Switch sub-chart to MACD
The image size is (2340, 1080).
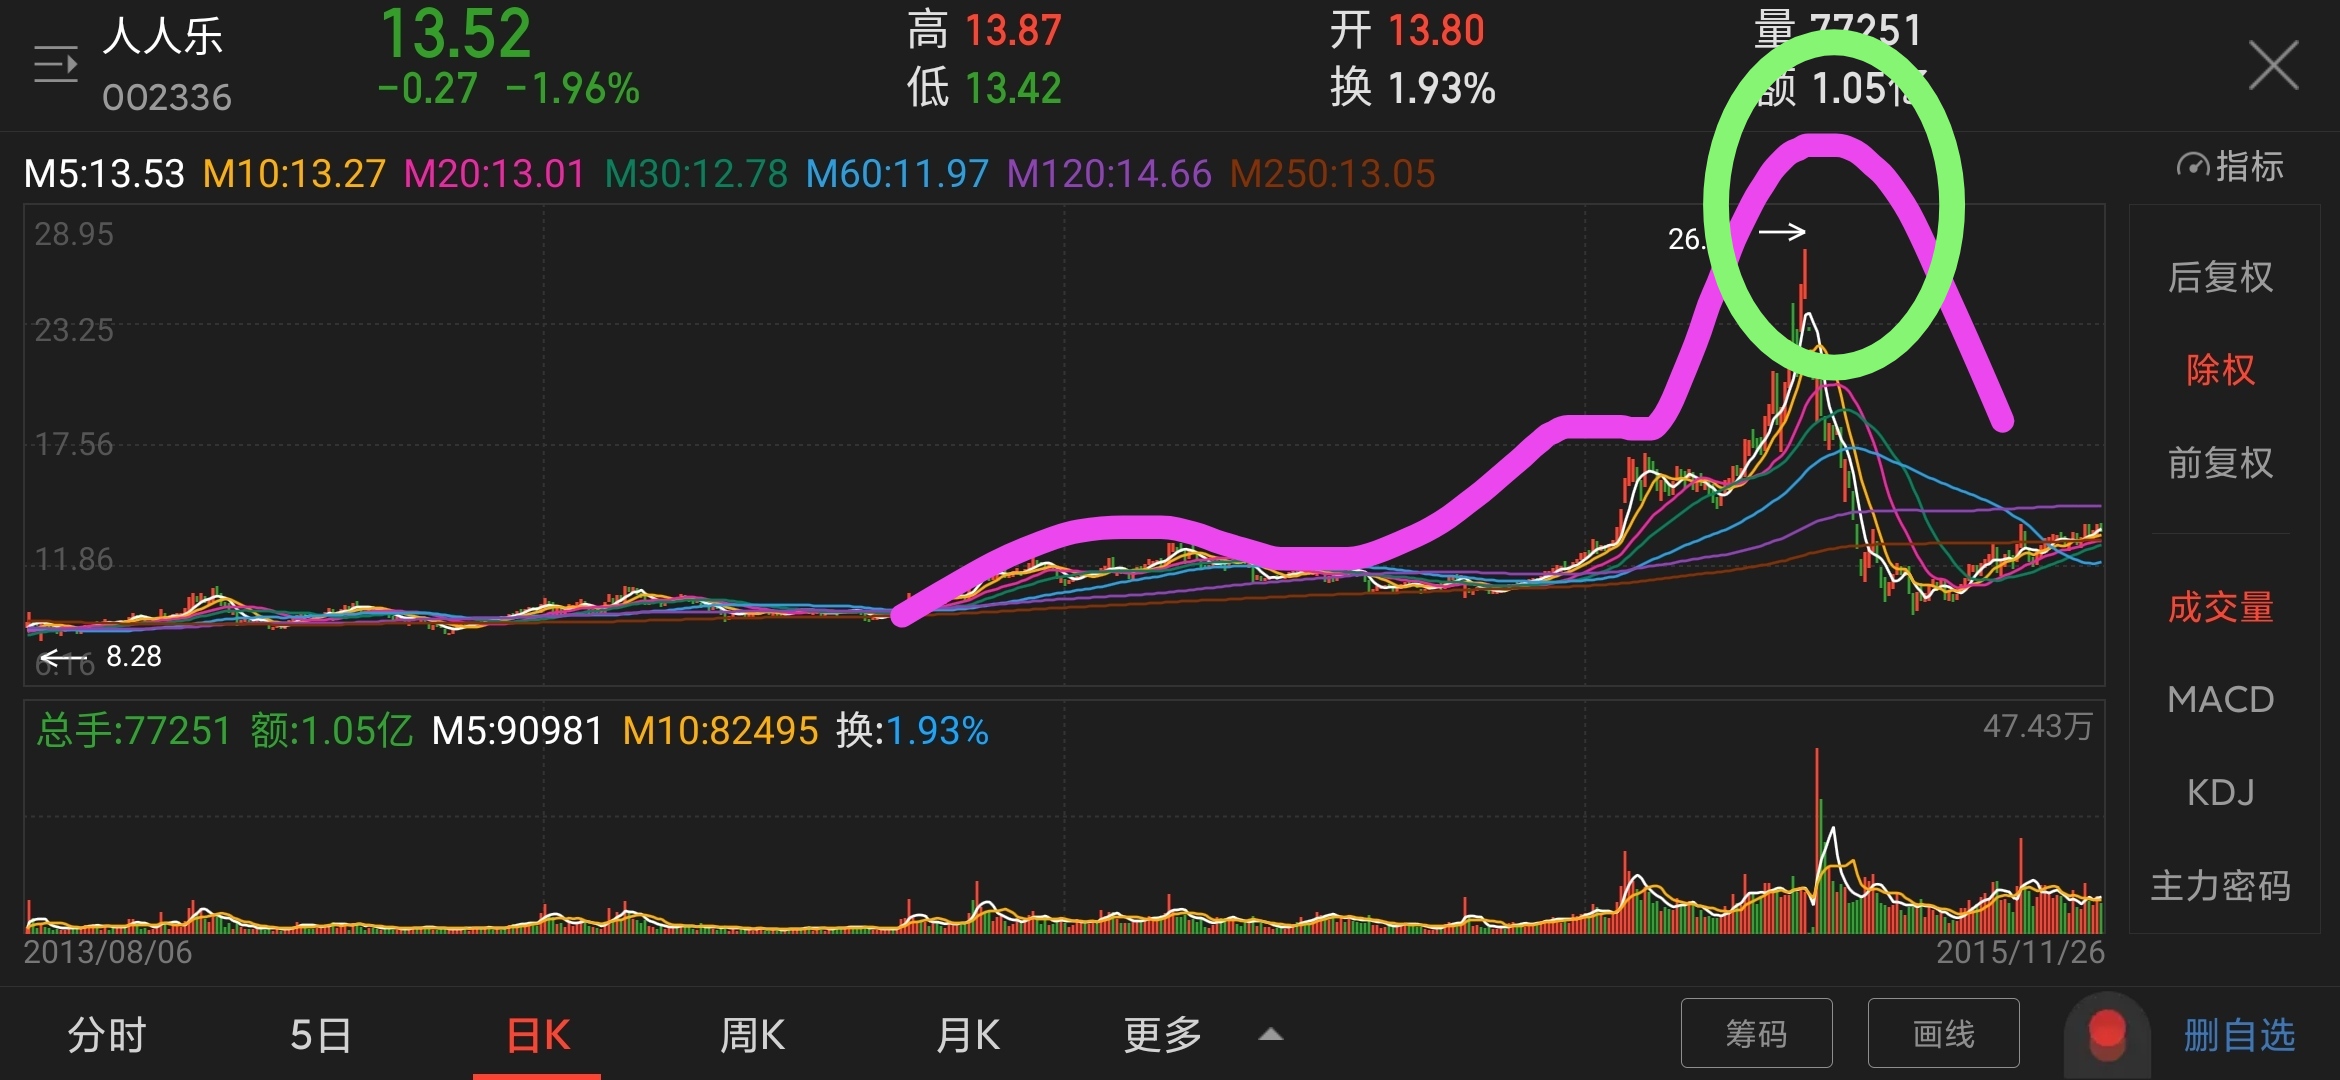pos(2220,699)
